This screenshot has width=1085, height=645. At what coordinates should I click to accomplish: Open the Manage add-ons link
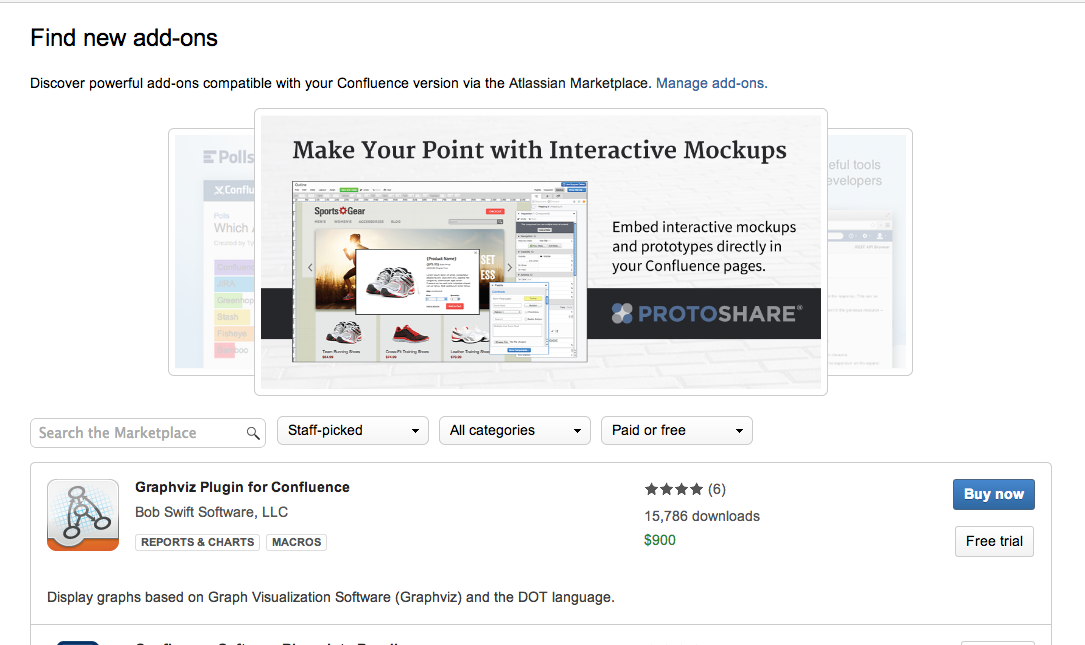click(x=711, y=83)
